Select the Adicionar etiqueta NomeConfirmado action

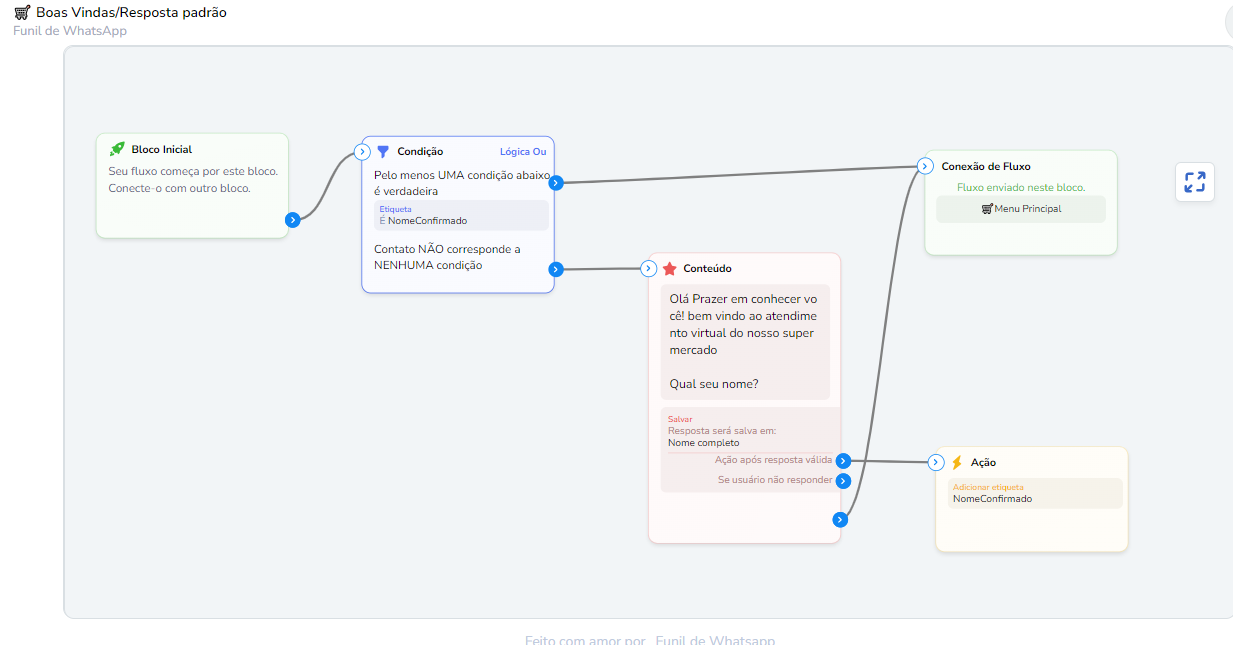point(1034,493)
